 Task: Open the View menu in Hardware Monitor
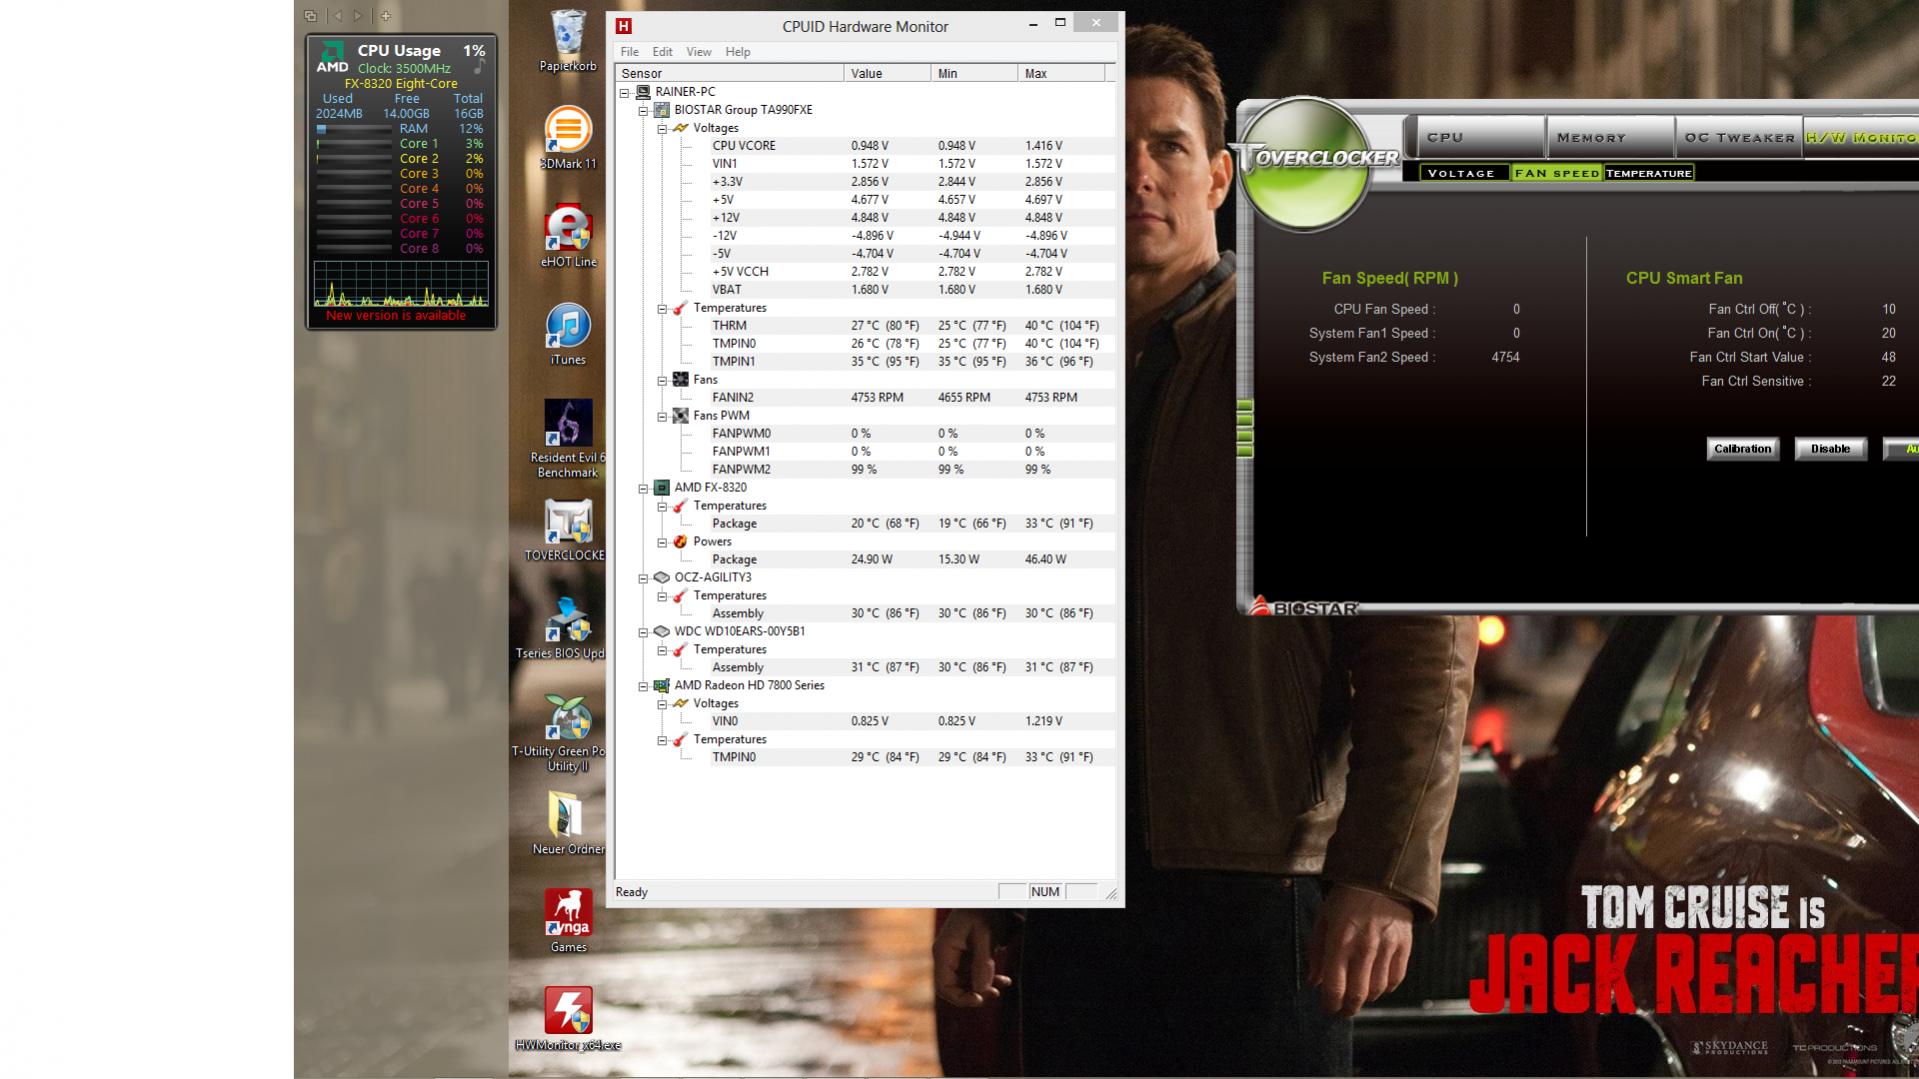pyautogui.click(x=699, y=52)
